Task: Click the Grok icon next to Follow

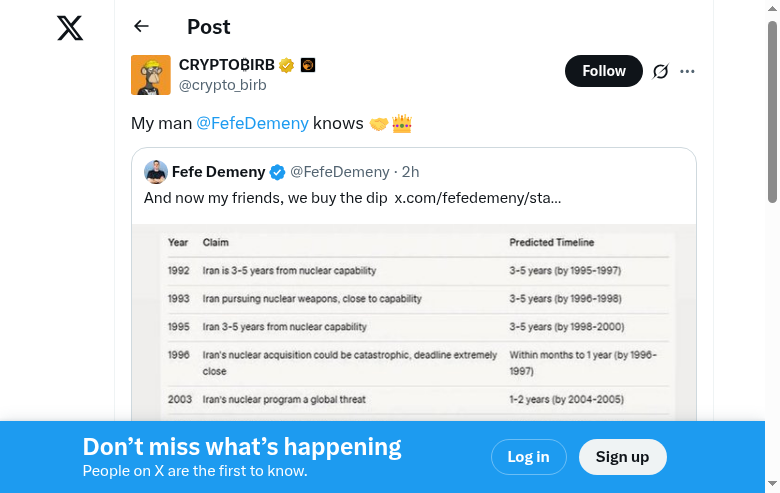Action: 660,71
